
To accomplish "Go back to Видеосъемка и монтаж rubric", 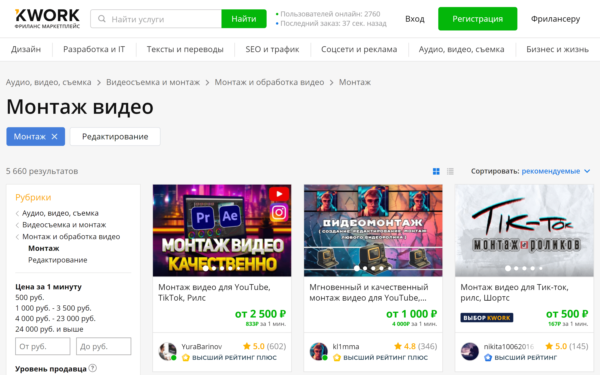I will click(x=64, y=225).
